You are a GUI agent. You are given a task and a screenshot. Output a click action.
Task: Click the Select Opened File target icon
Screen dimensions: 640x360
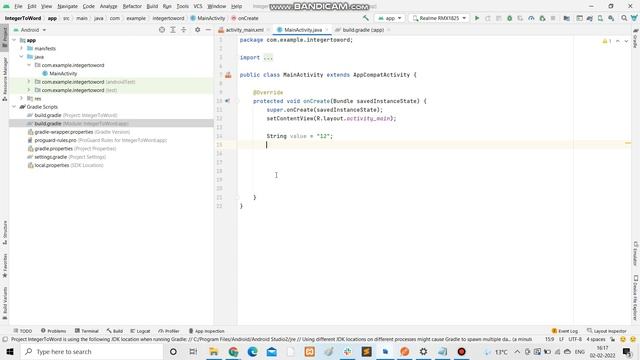pos(162,30)
